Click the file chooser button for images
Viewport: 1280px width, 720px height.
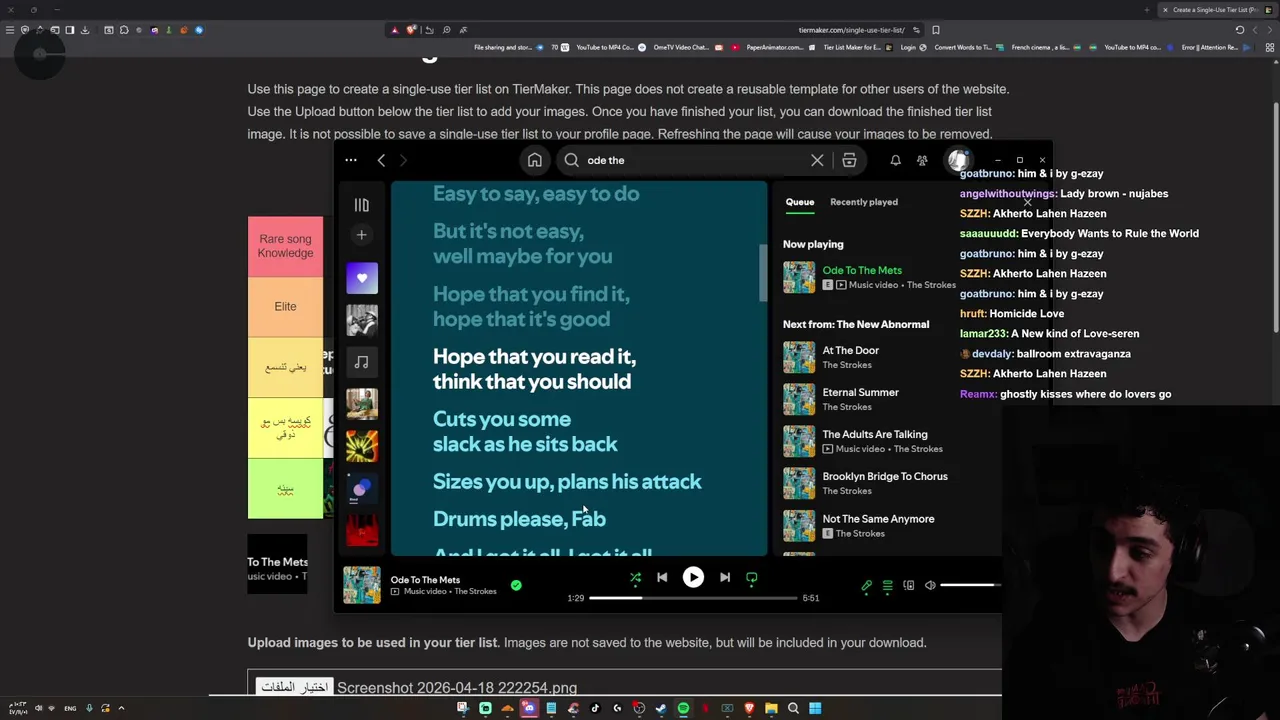point(294,687)
